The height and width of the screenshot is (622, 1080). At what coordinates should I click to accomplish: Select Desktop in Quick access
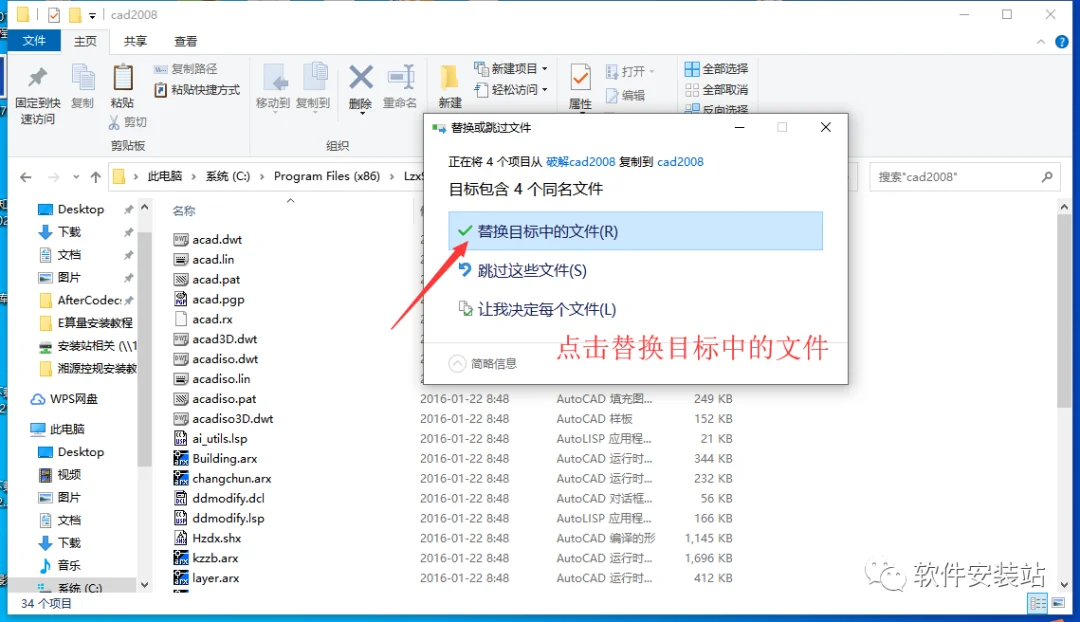click(x=81, y=209)
